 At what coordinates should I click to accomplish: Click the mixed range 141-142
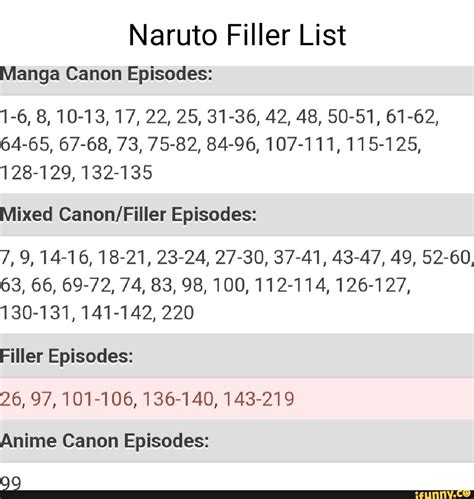(x=117, y=313)
